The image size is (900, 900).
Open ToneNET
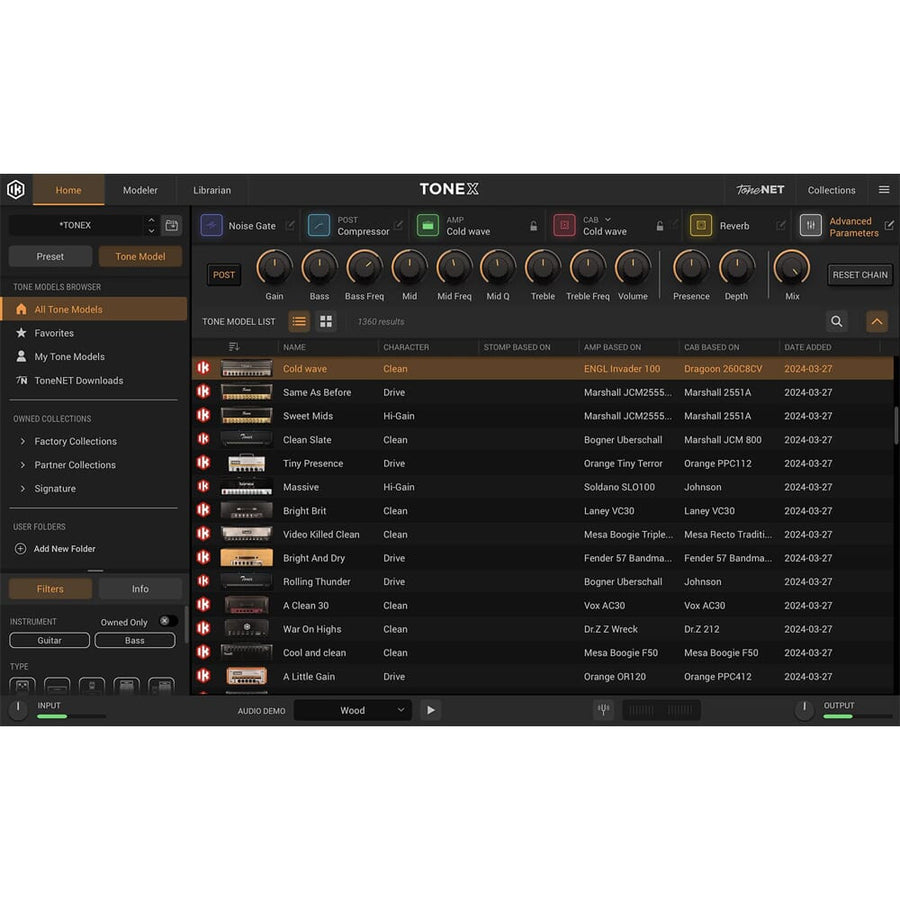[760, 189]
